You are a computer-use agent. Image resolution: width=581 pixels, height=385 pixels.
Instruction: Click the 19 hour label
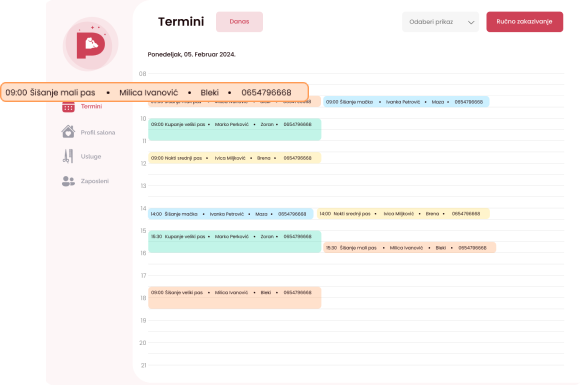coord(143,320)
